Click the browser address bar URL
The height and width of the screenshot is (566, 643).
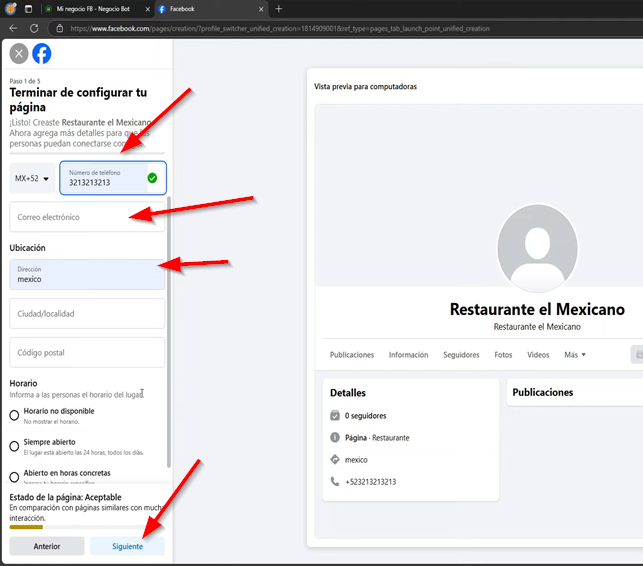coord(280,29)
